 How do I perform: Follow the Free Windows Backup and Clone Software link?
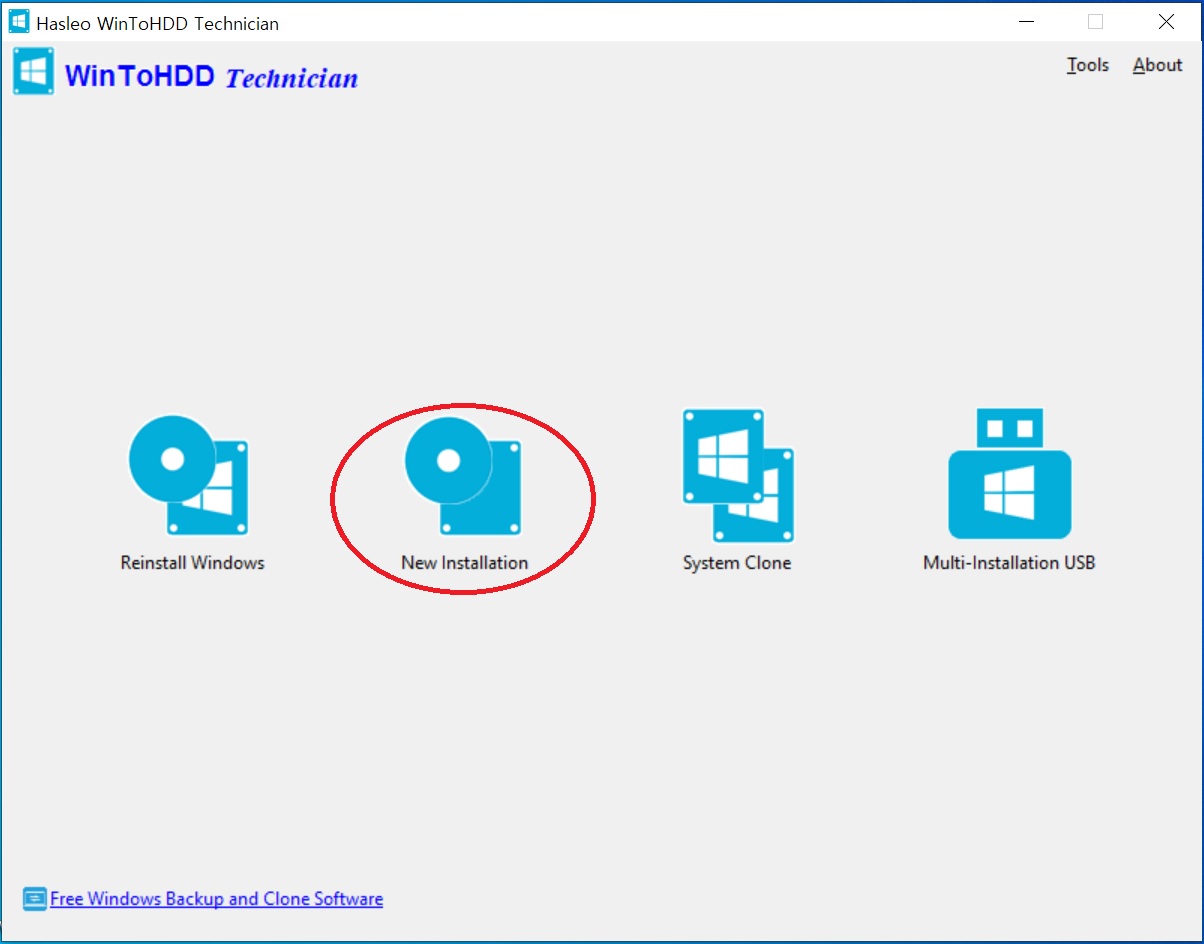pos(217,899)
